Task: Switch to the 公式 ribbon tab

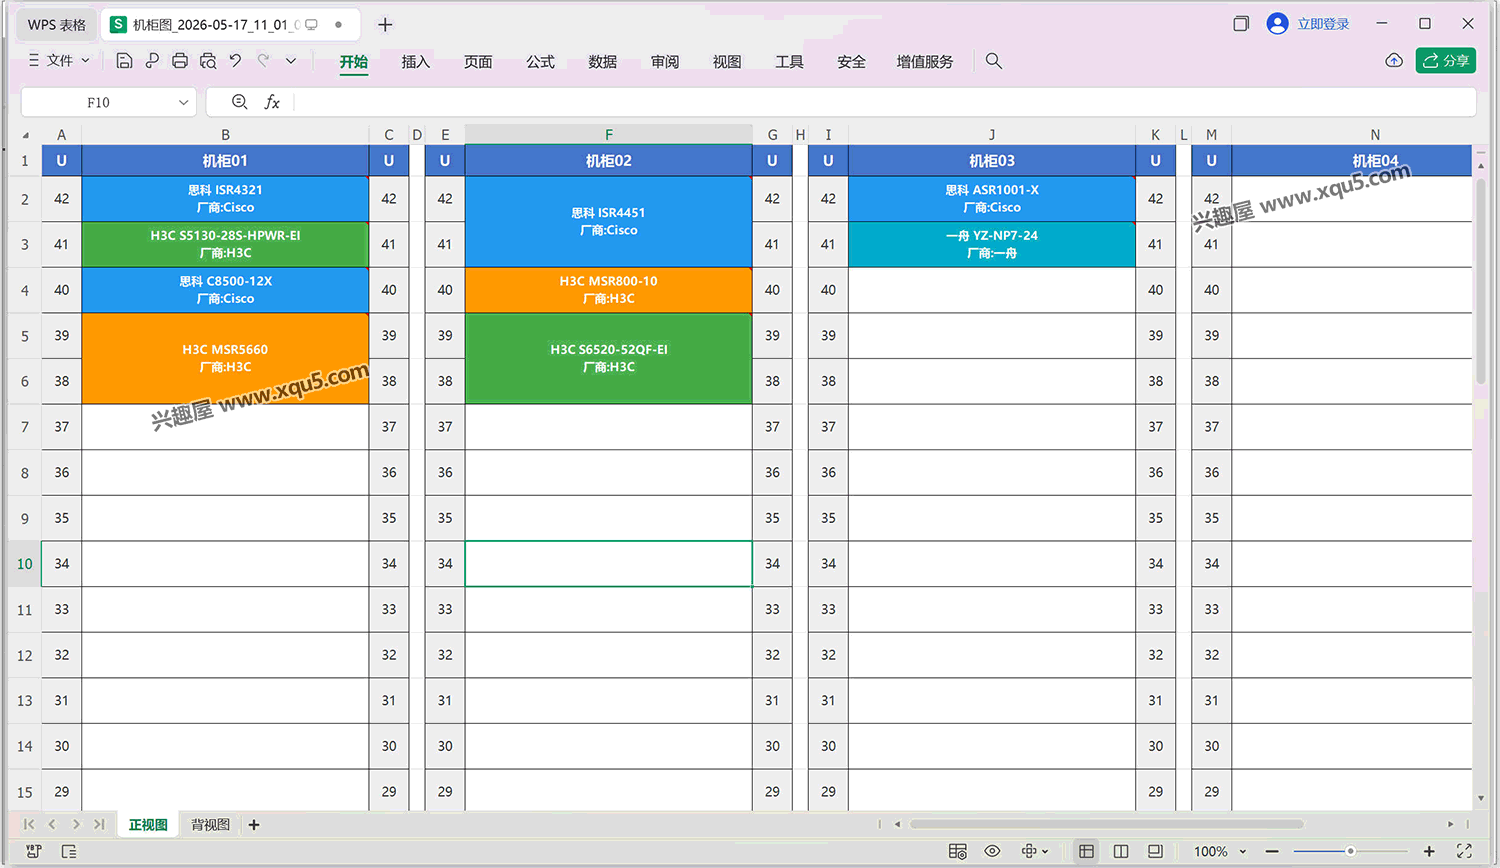Action: tap(540, 62)
